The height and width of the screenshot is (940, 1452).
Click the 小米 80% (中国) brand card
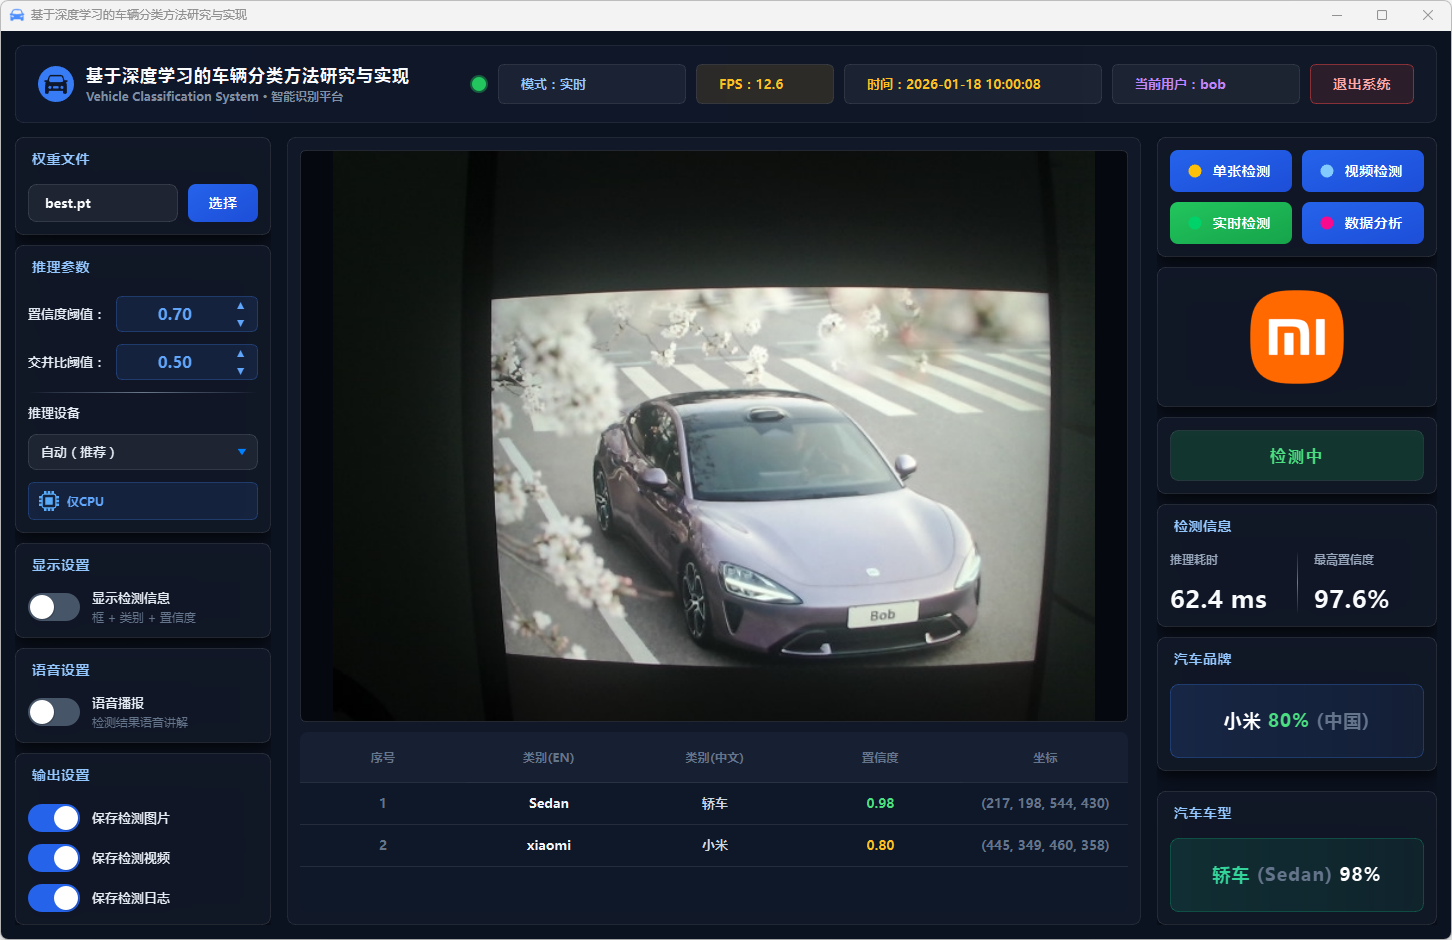click(1297, 721)
